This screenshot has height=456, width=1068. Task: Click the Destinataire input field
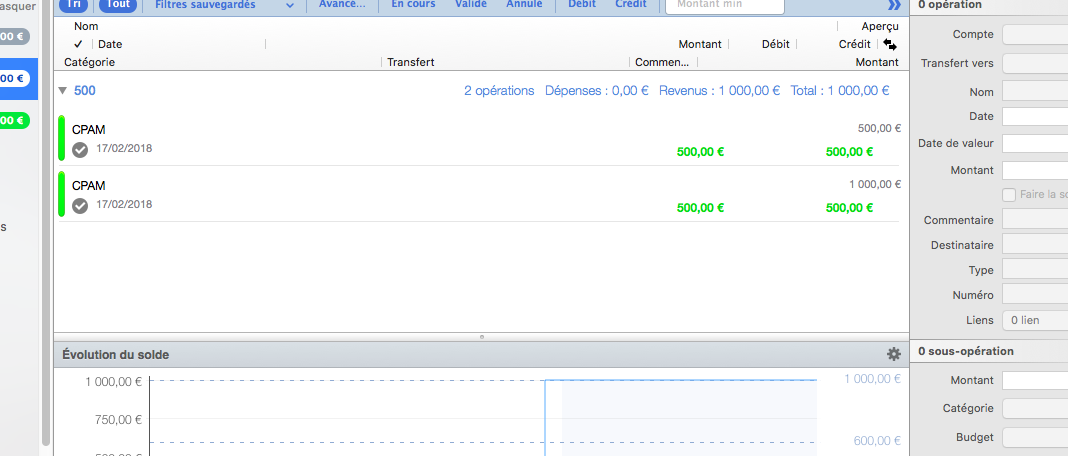point(1035,245)
